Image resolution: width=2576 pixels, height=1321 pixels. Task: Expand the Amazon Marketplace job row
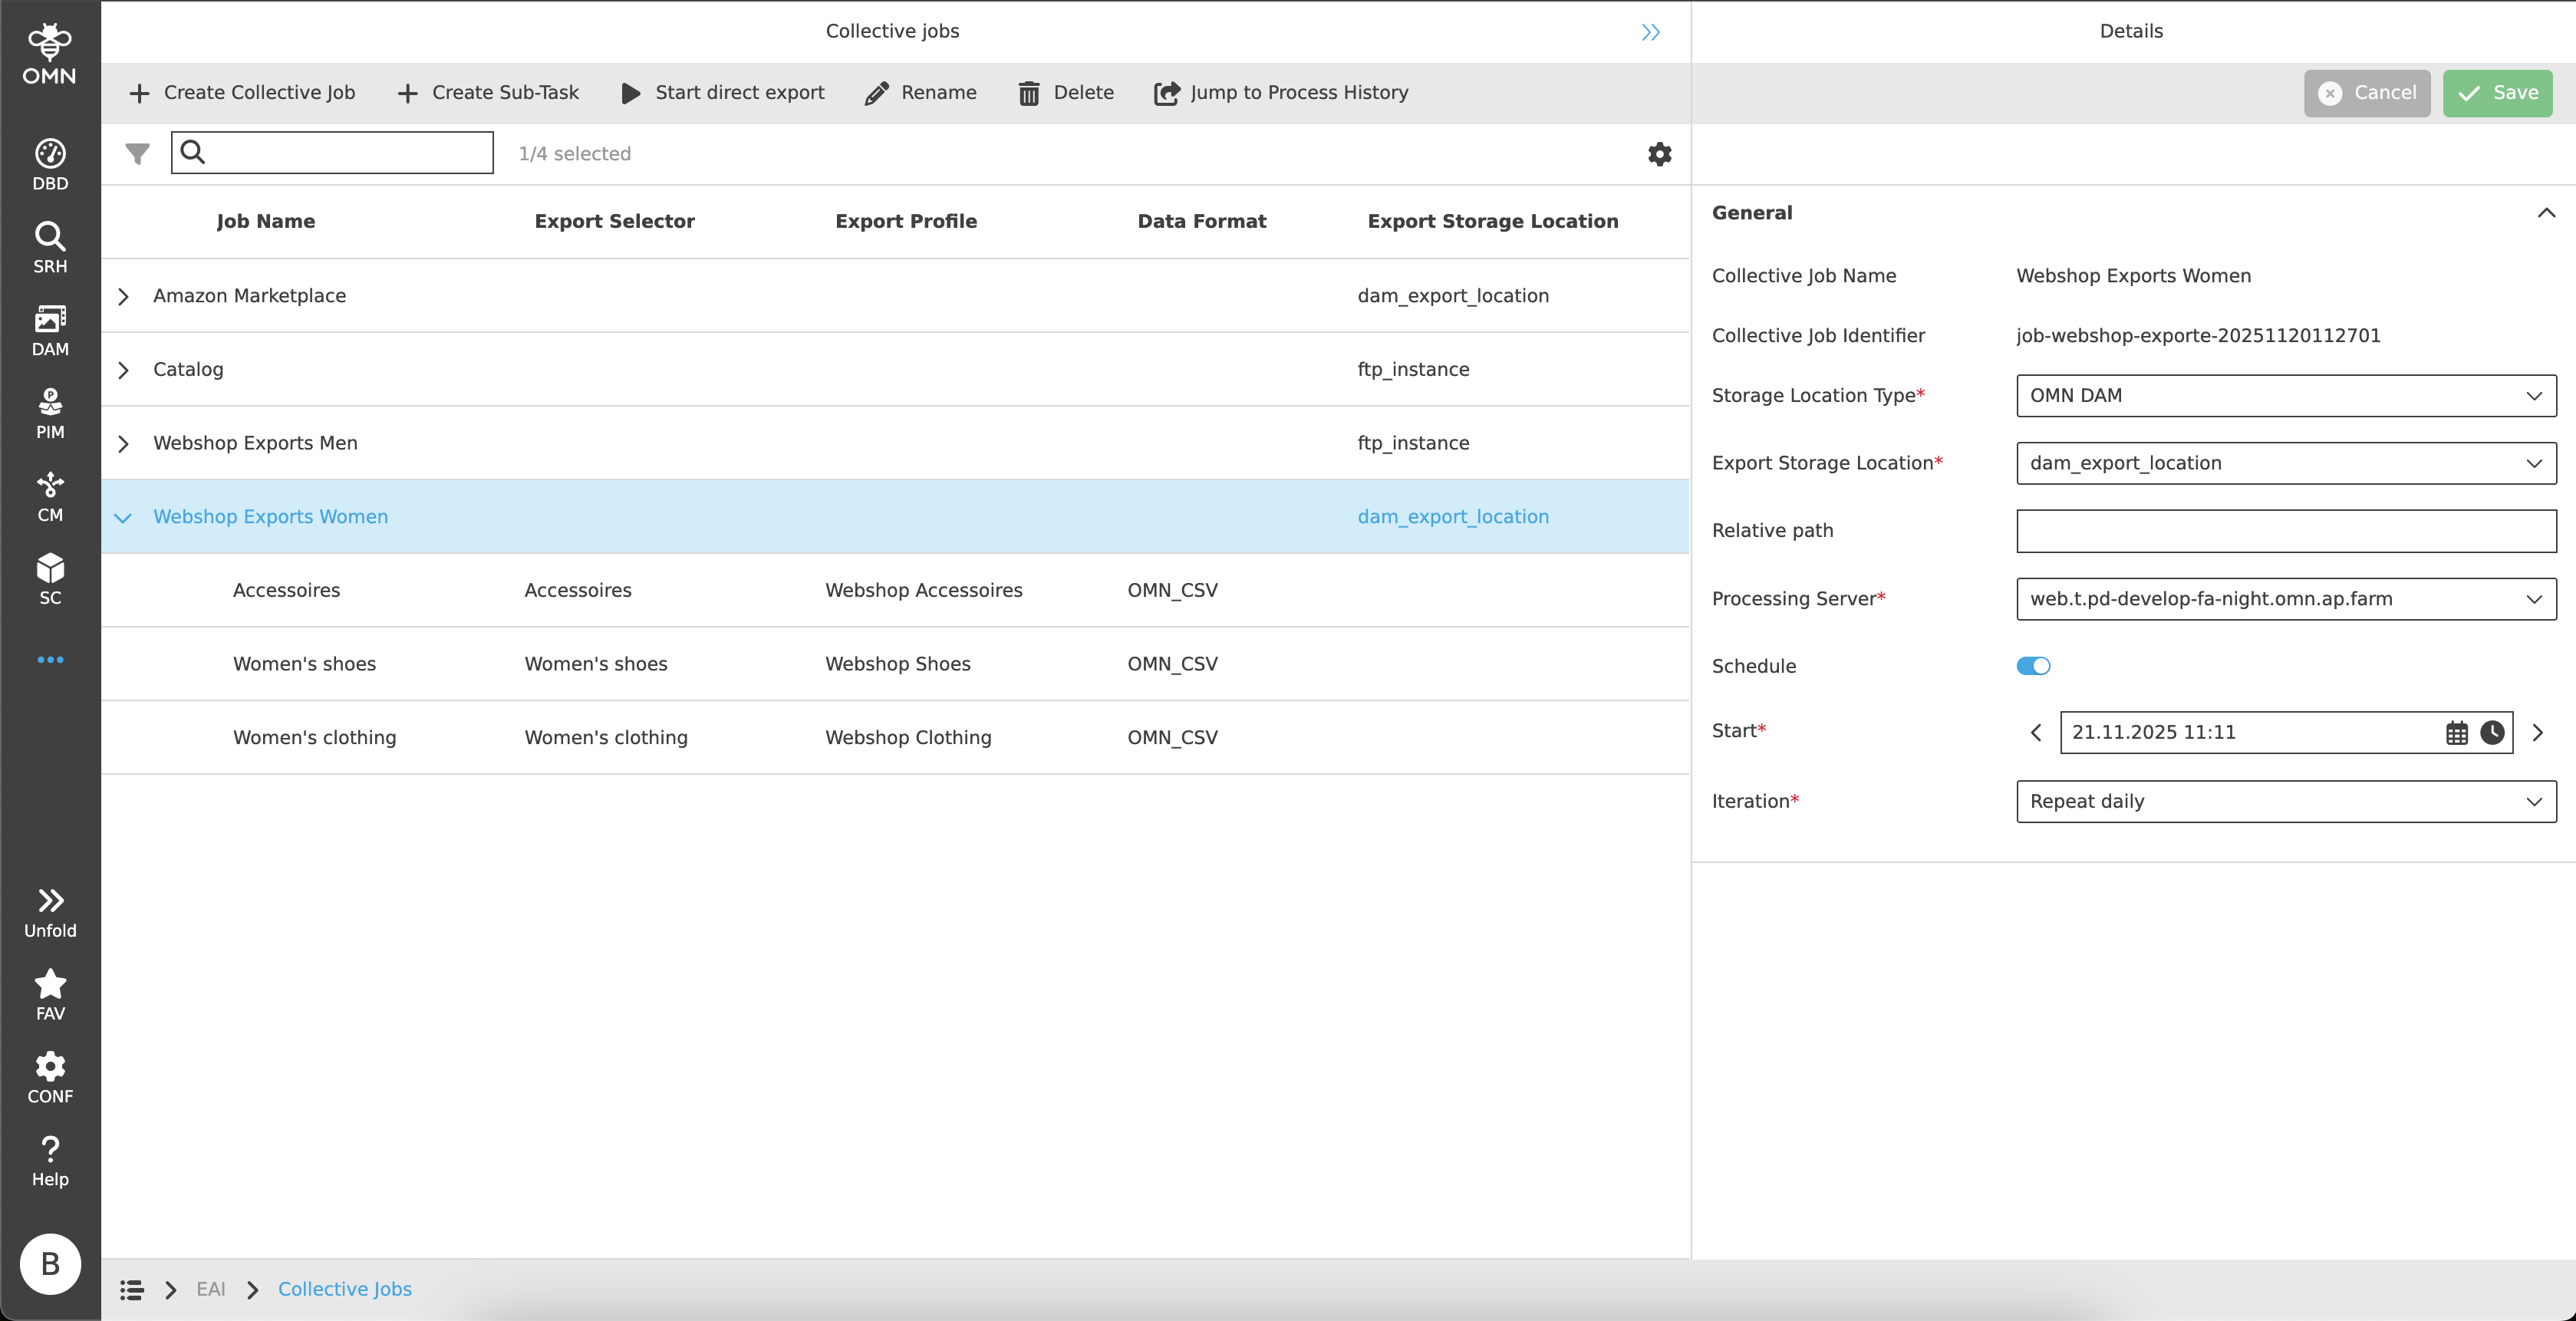point(123,296)
